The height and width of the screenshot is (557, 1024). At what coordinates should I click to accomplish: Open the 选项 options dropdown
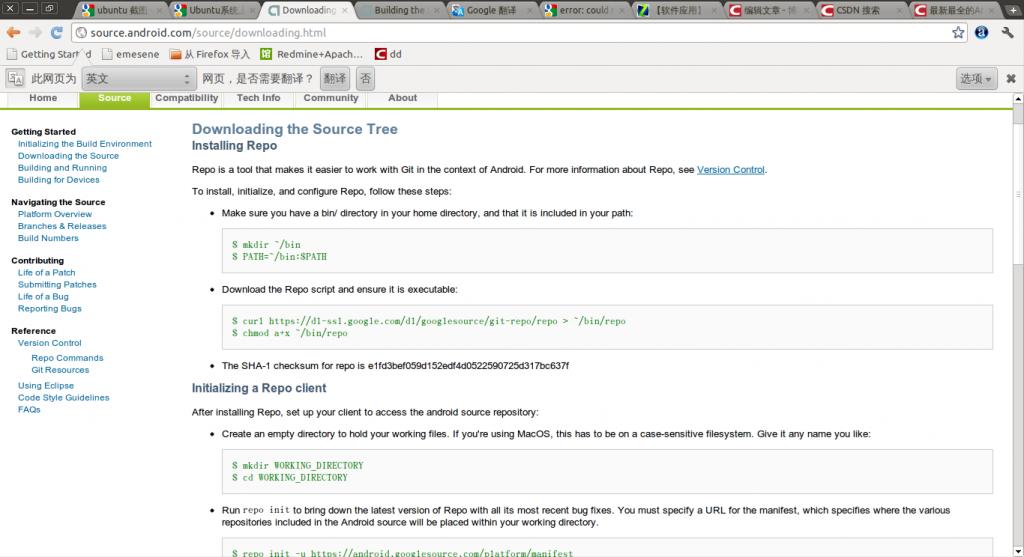(x=976, y=78)
